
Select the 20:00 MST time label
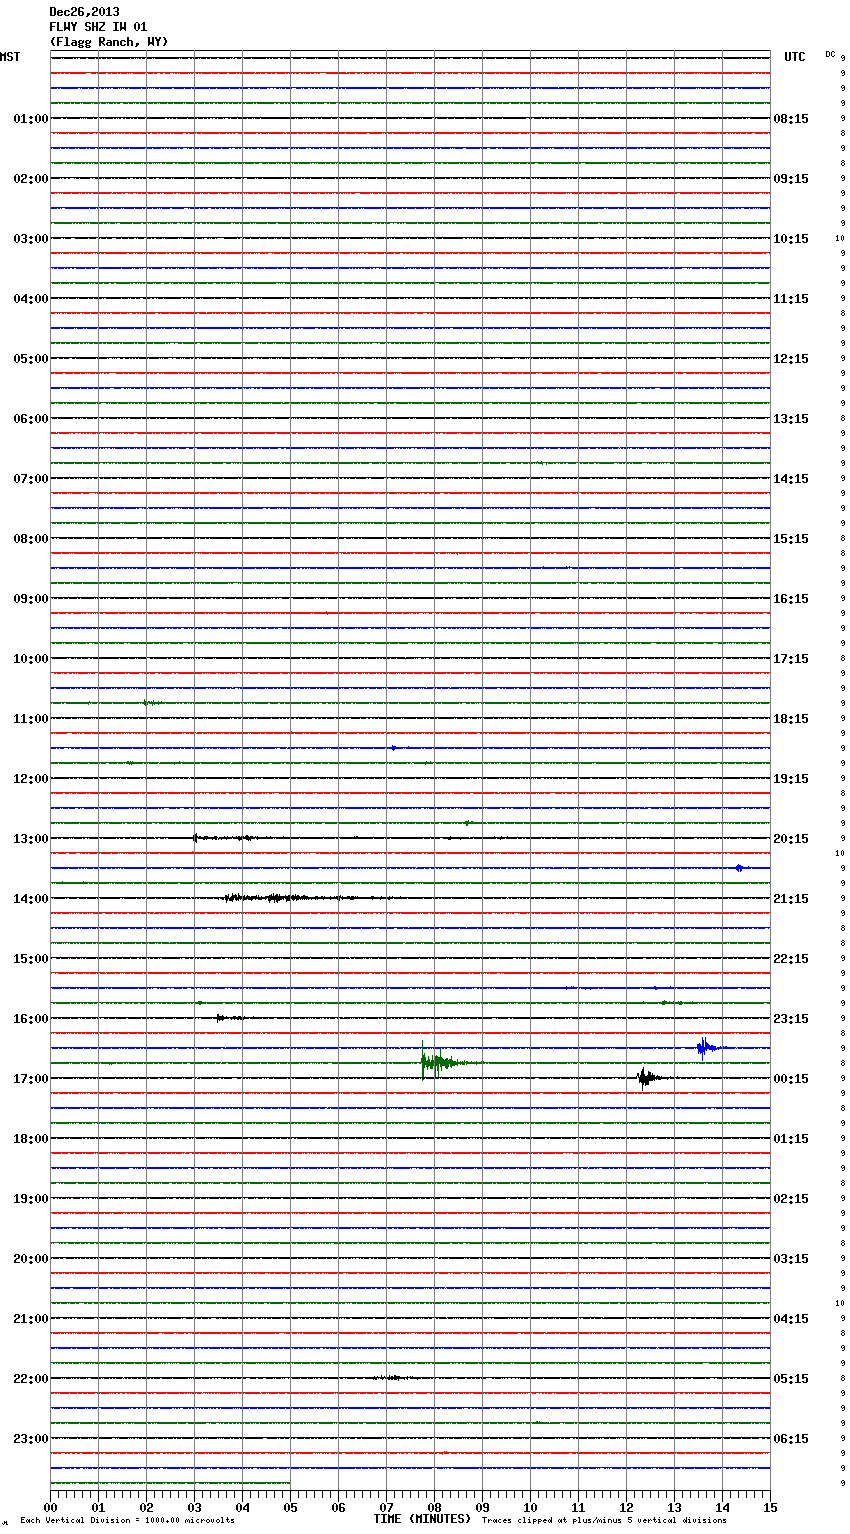(x=30, y=1259)
